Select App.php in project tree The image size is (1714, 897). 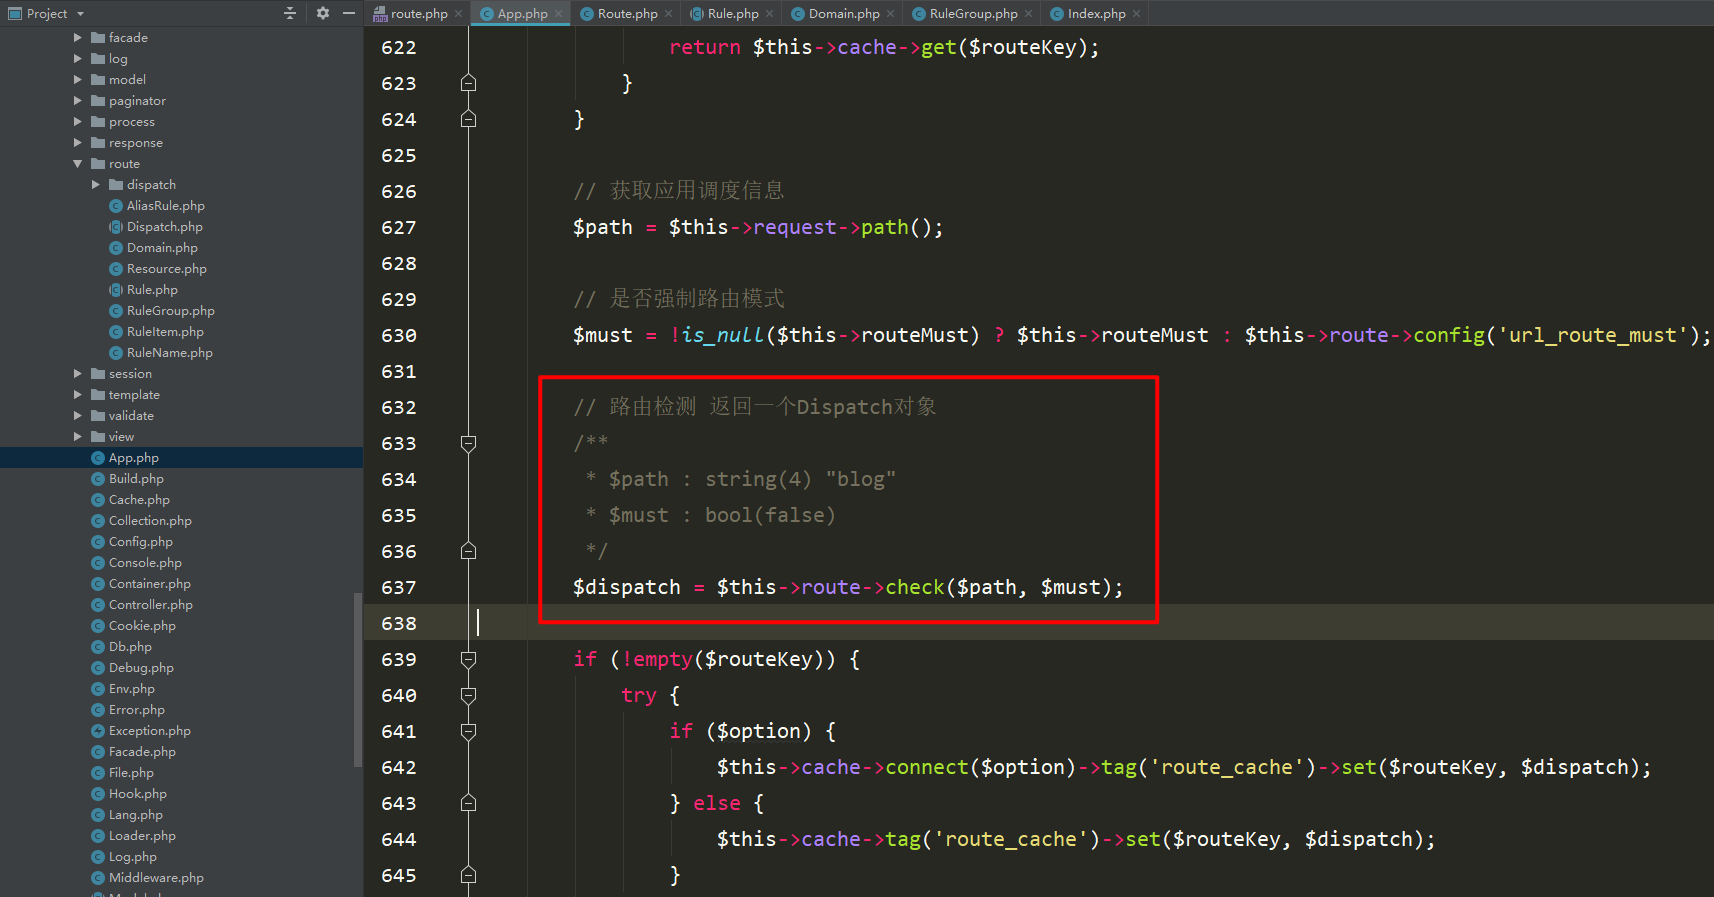(x=181, y=457)
